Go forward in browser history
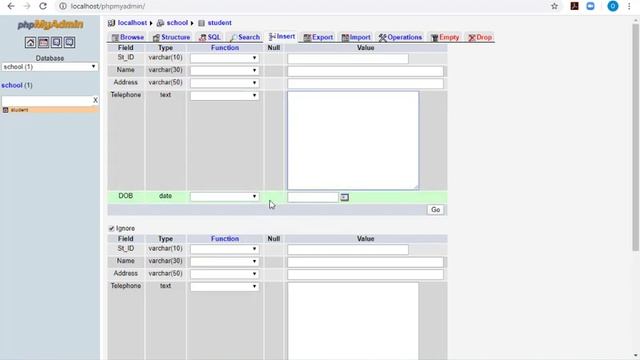 coord(27,6)
